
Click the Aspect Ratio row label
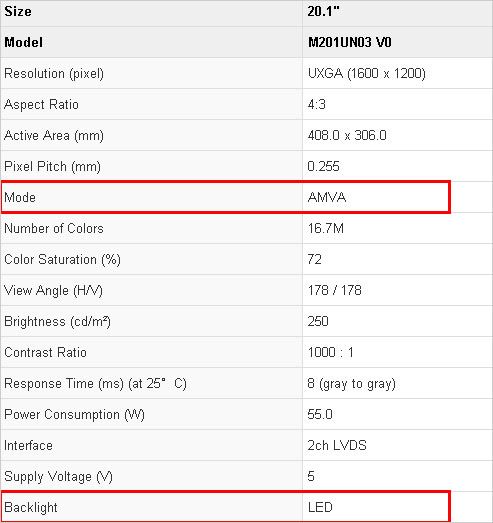click(41, 104)
